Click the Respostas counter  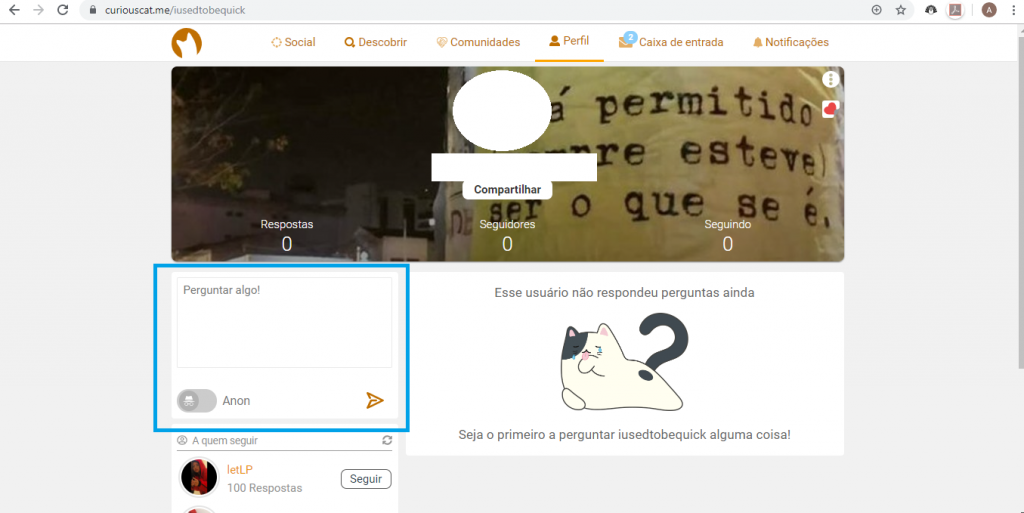287,236
